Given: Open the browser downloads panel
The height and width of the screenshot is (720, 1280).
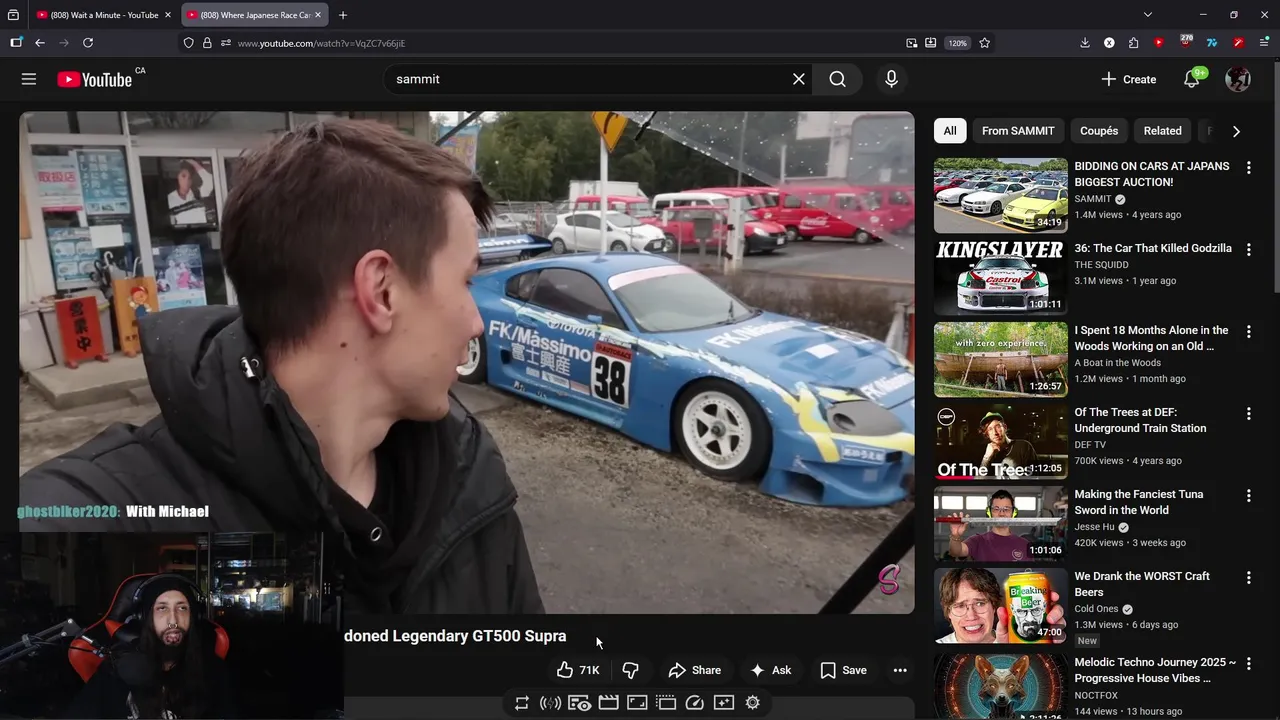Looking at the screenshot, I should tap(1085, 43).
